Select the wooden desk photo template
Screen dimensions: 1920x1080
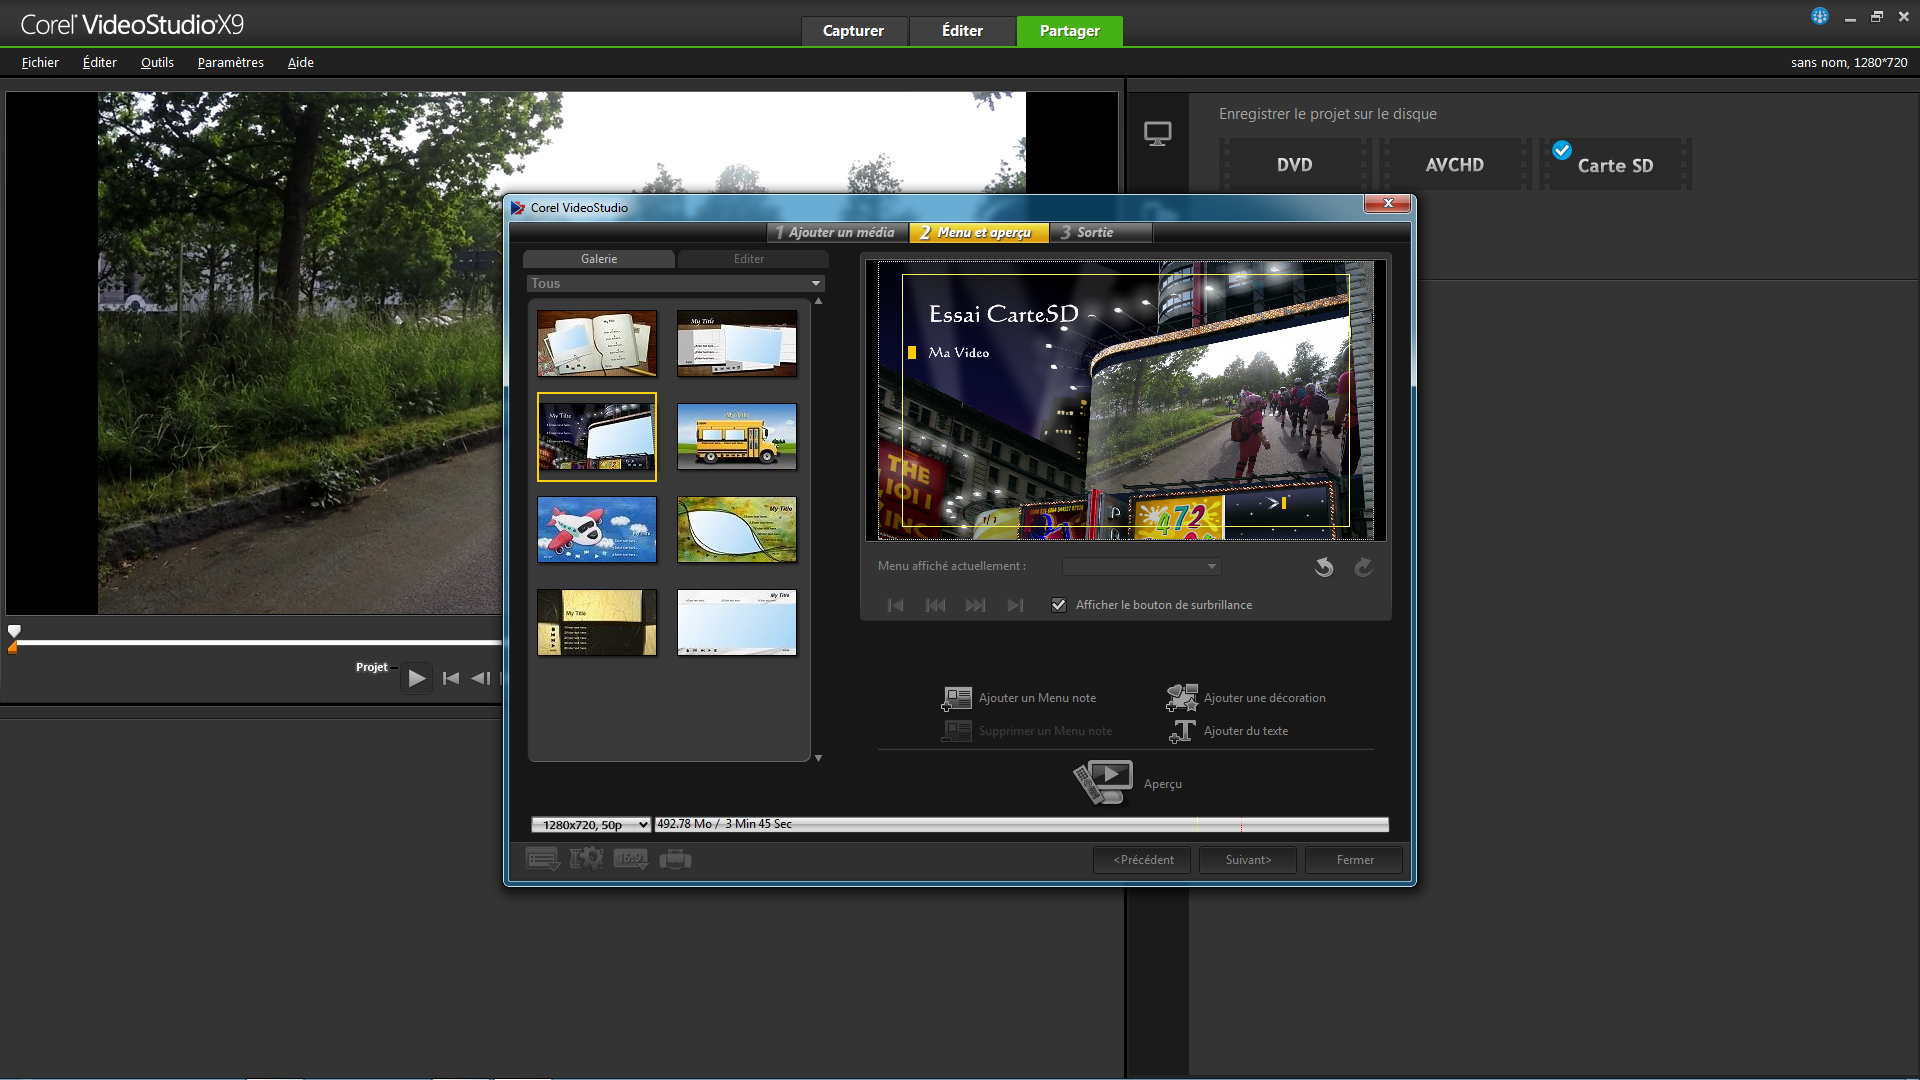[737, 343]
